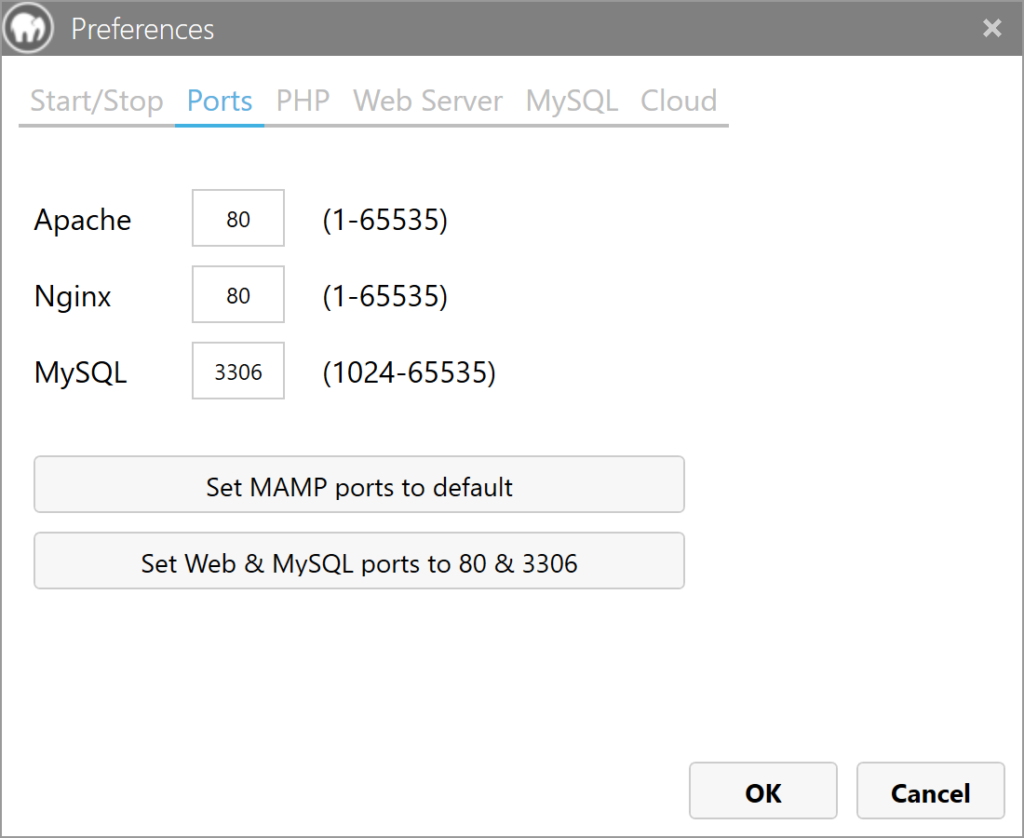Click the MySQL label beside the port field

pos(80,373)
